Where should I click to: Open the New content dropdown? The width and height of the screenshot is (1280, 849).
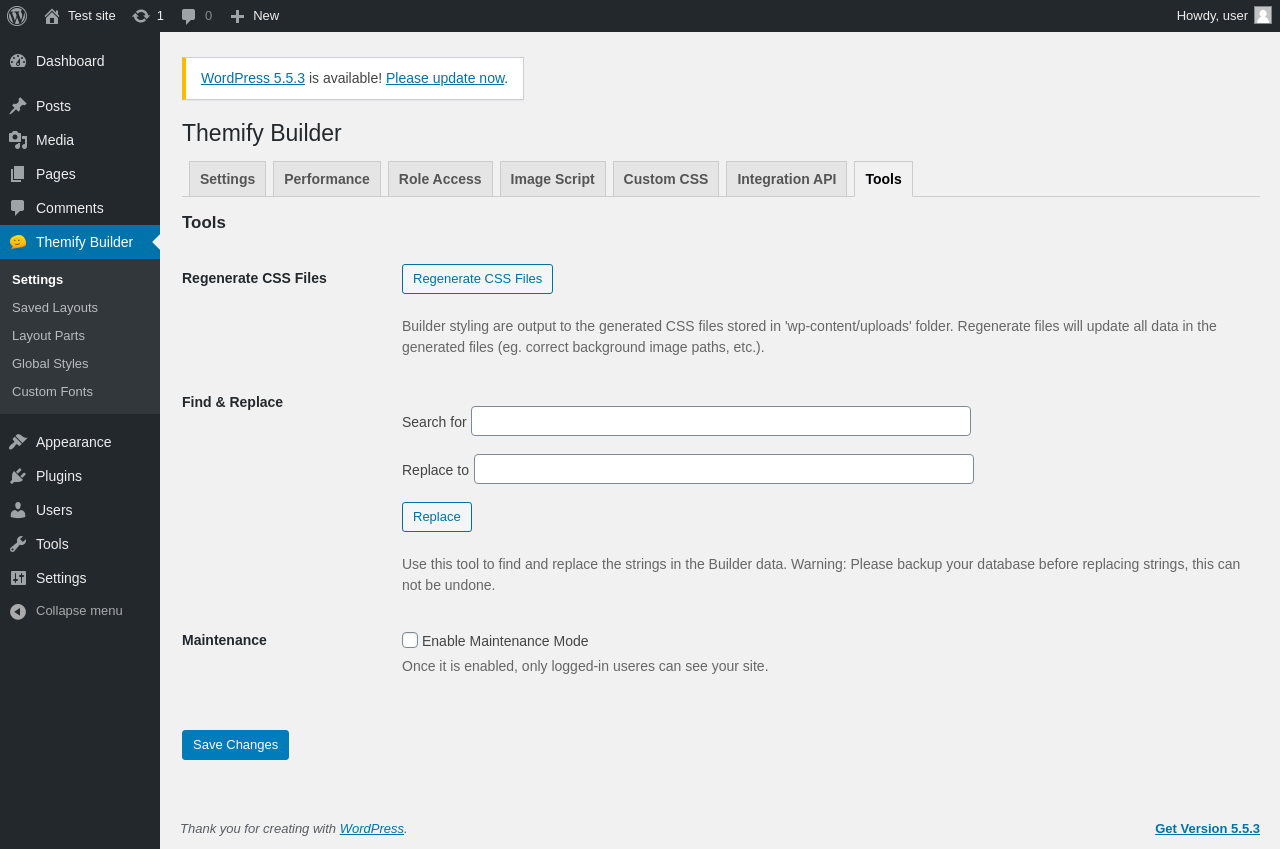pyautogui.click(x=254, y=16)
